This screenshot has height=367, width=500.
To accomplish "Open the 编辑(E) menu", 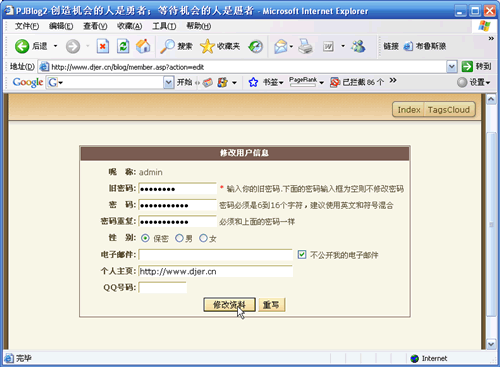I will point(61,26).
